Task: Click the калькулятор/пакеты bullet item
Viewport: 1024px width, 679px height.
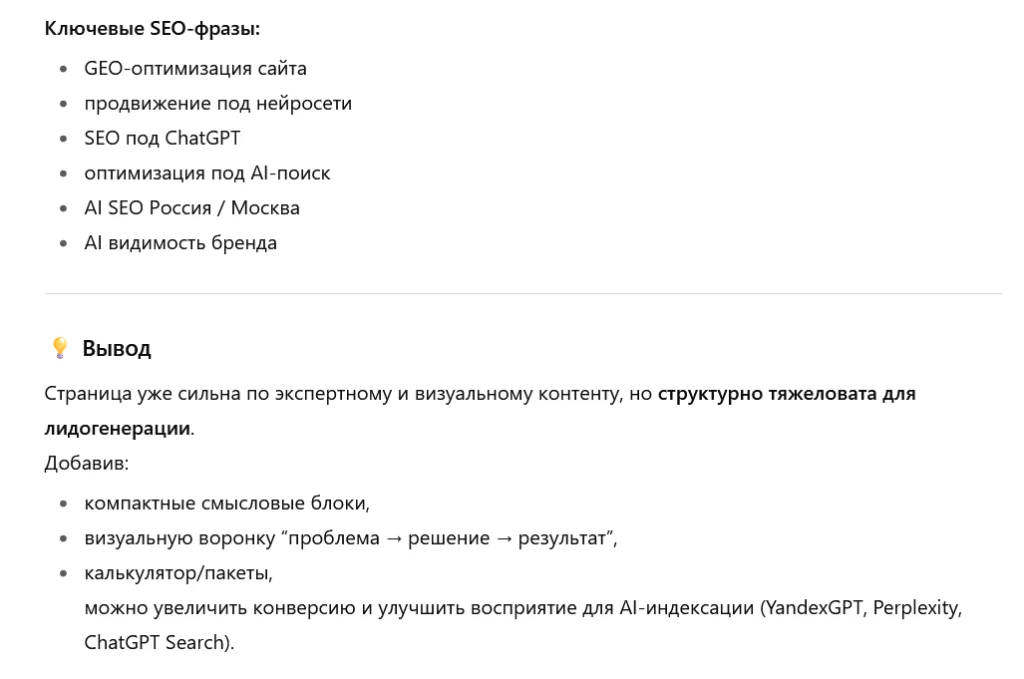Action: click(178, 573)
